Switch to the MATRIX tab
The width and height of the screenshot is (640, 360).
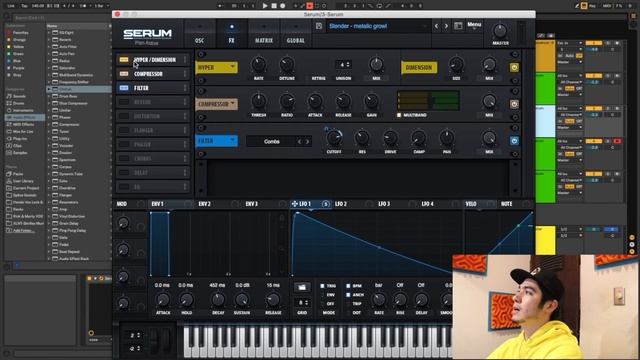(x=264, y=40)
